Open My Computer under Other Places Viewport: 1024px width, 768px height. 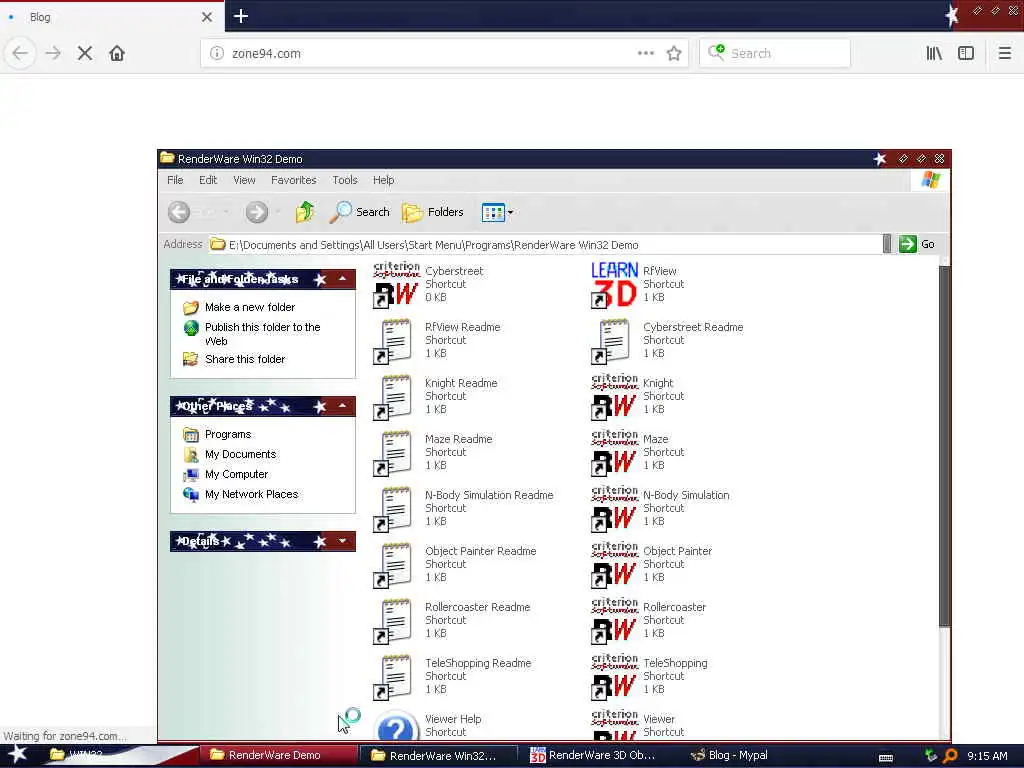[x=236, y=474]
